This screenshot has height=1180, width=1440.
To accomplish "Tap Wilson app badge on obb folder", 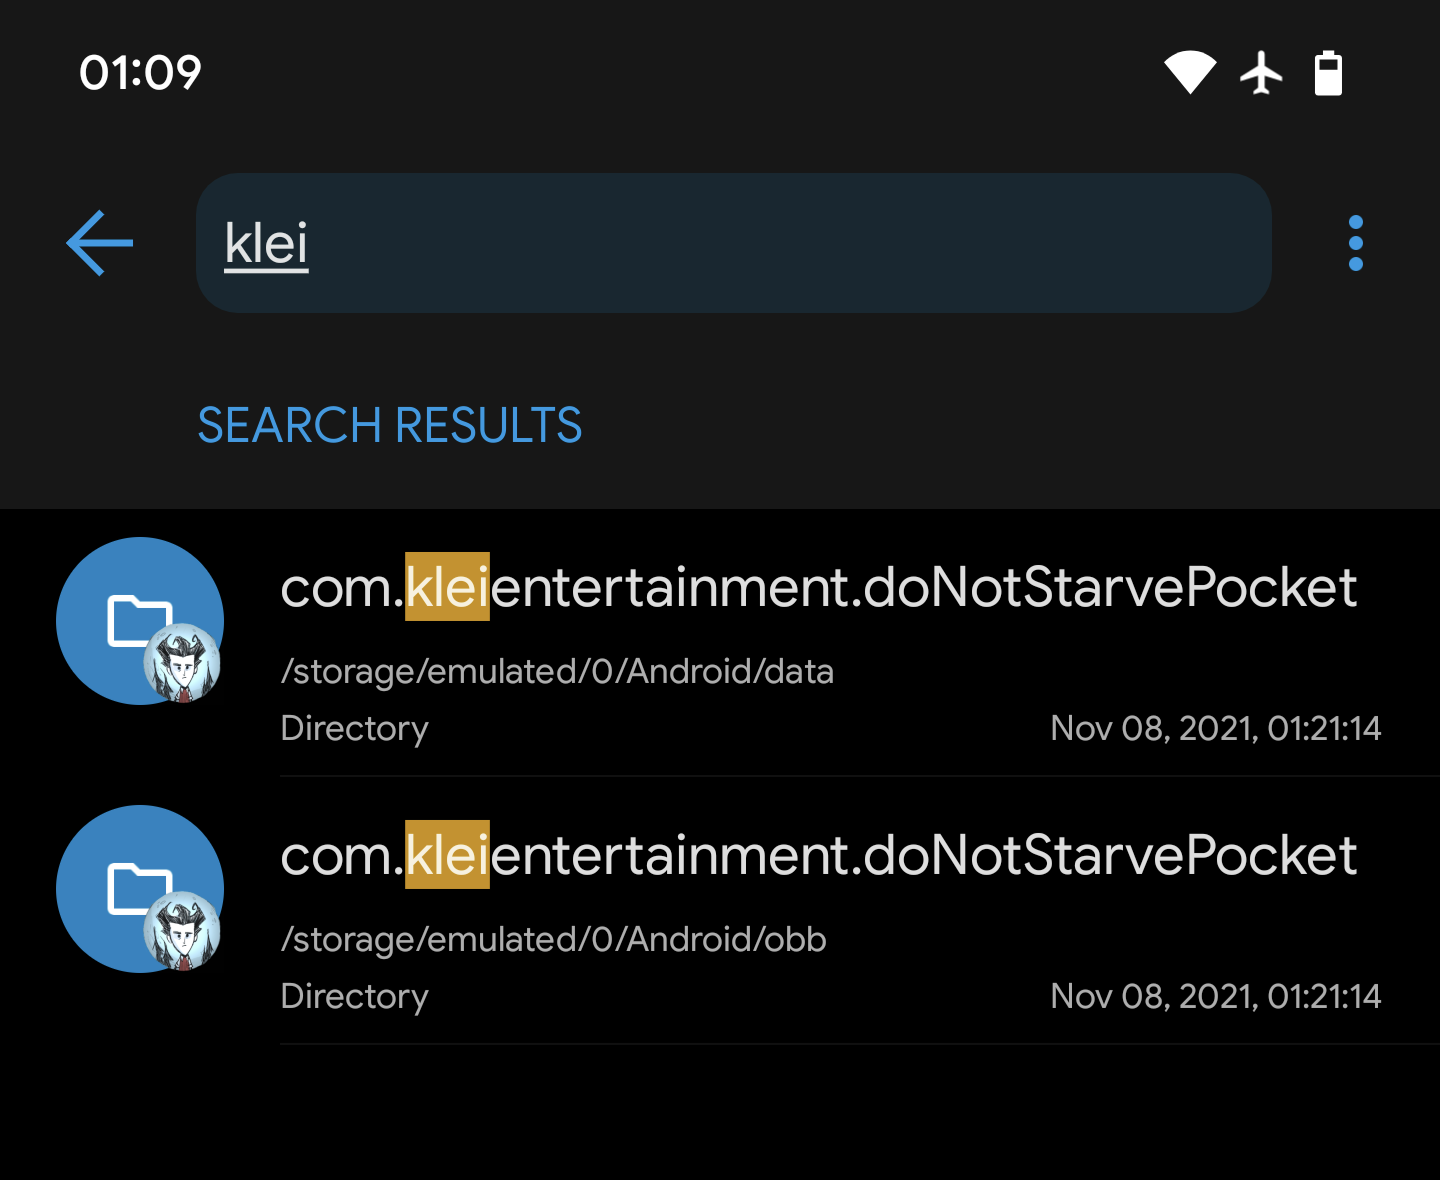I will click(182, 931).
